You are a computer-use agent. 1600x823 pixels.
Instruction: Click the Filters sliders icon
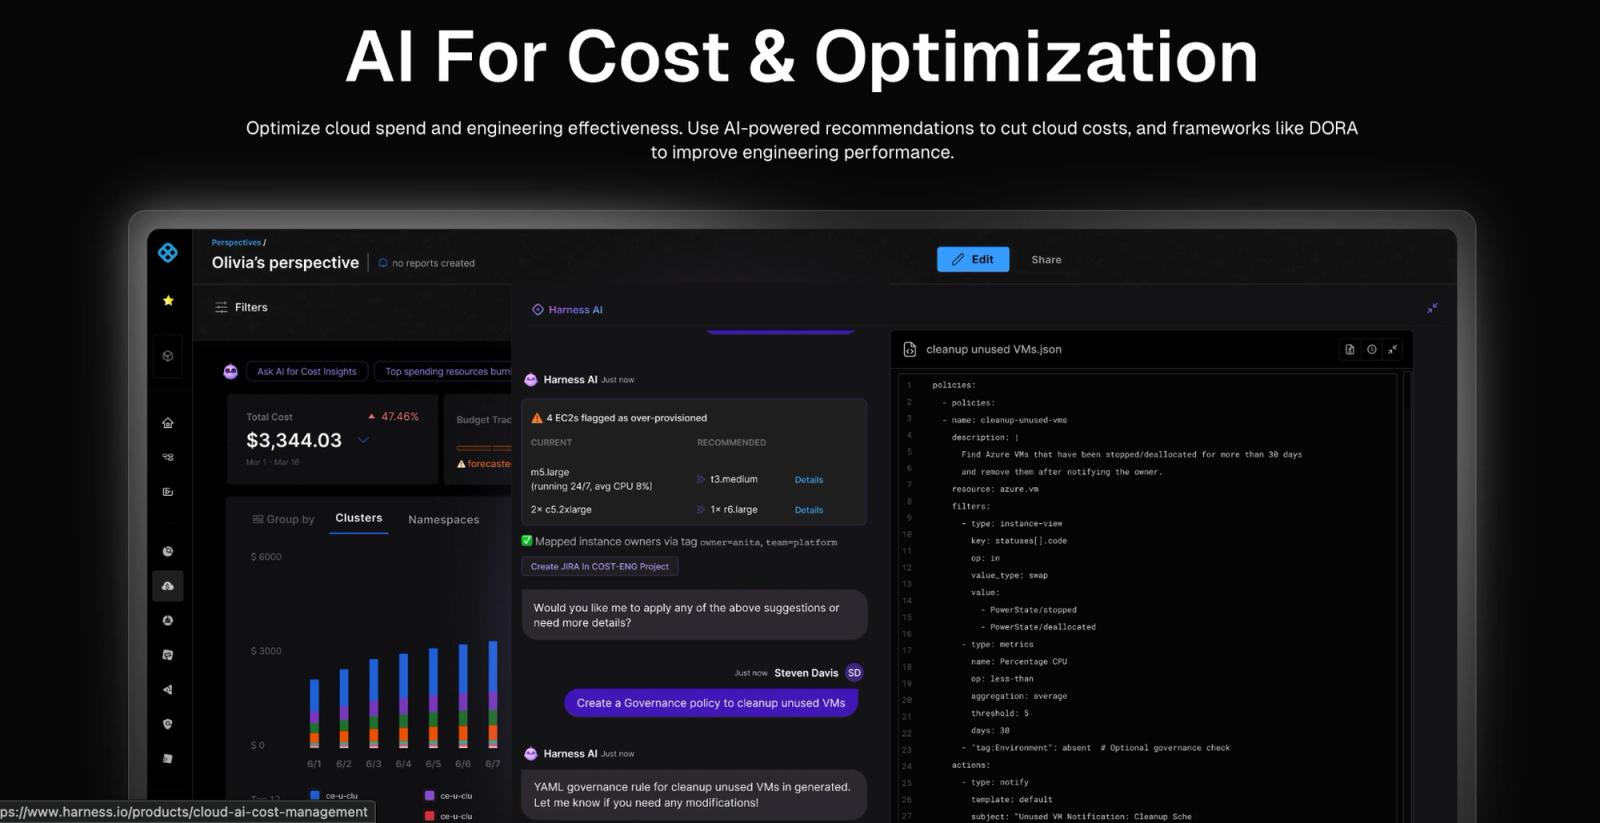[x=221, y=308]
